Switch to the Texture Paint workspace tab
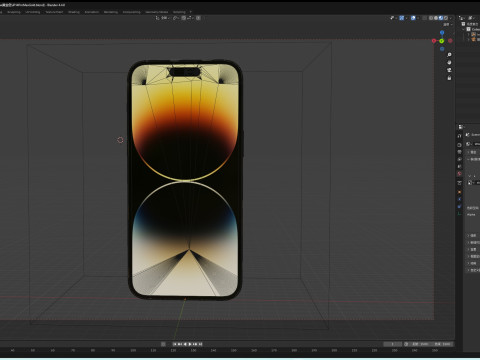480x360 pixels. point(54,12)
